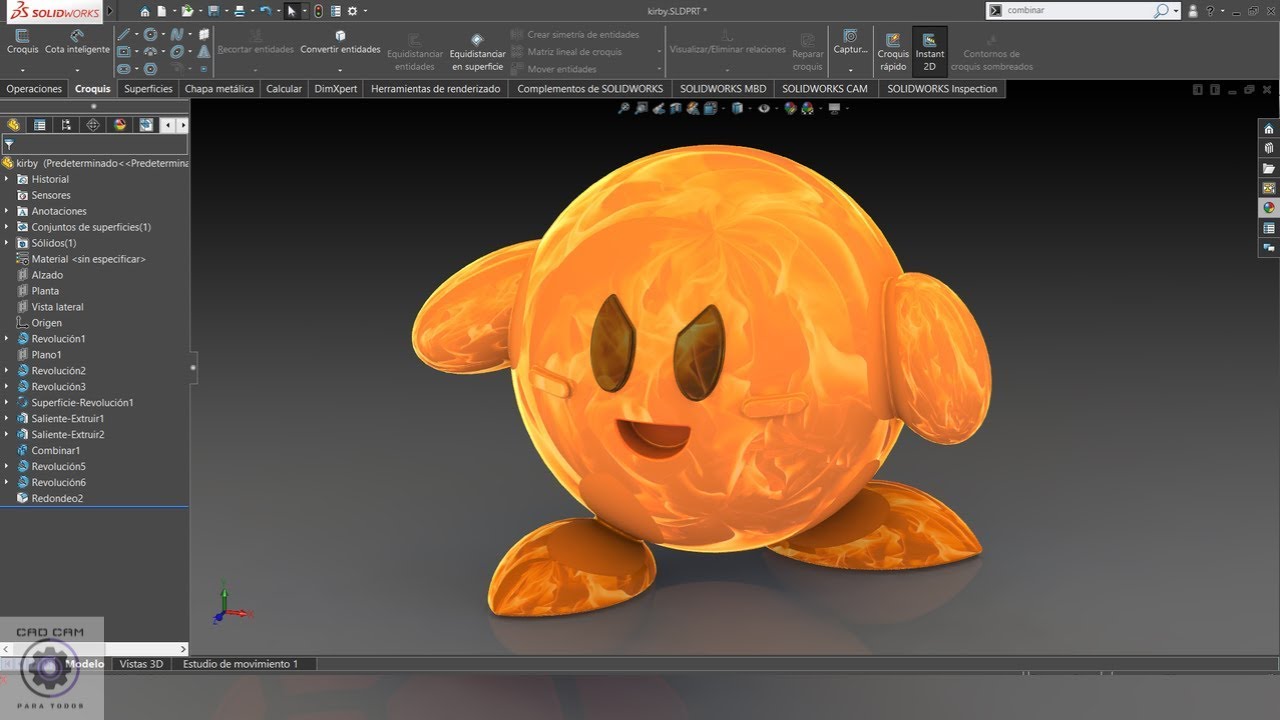
Task: Open the FeatureManager design tree tab
Action: click(13, 125)
